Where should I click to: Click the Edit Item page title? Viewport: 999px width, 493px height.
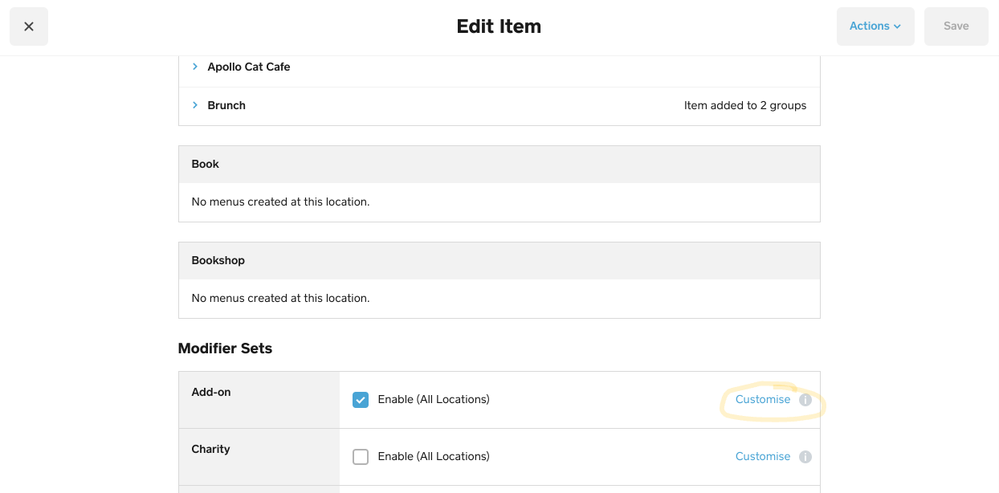coord(499,27)
